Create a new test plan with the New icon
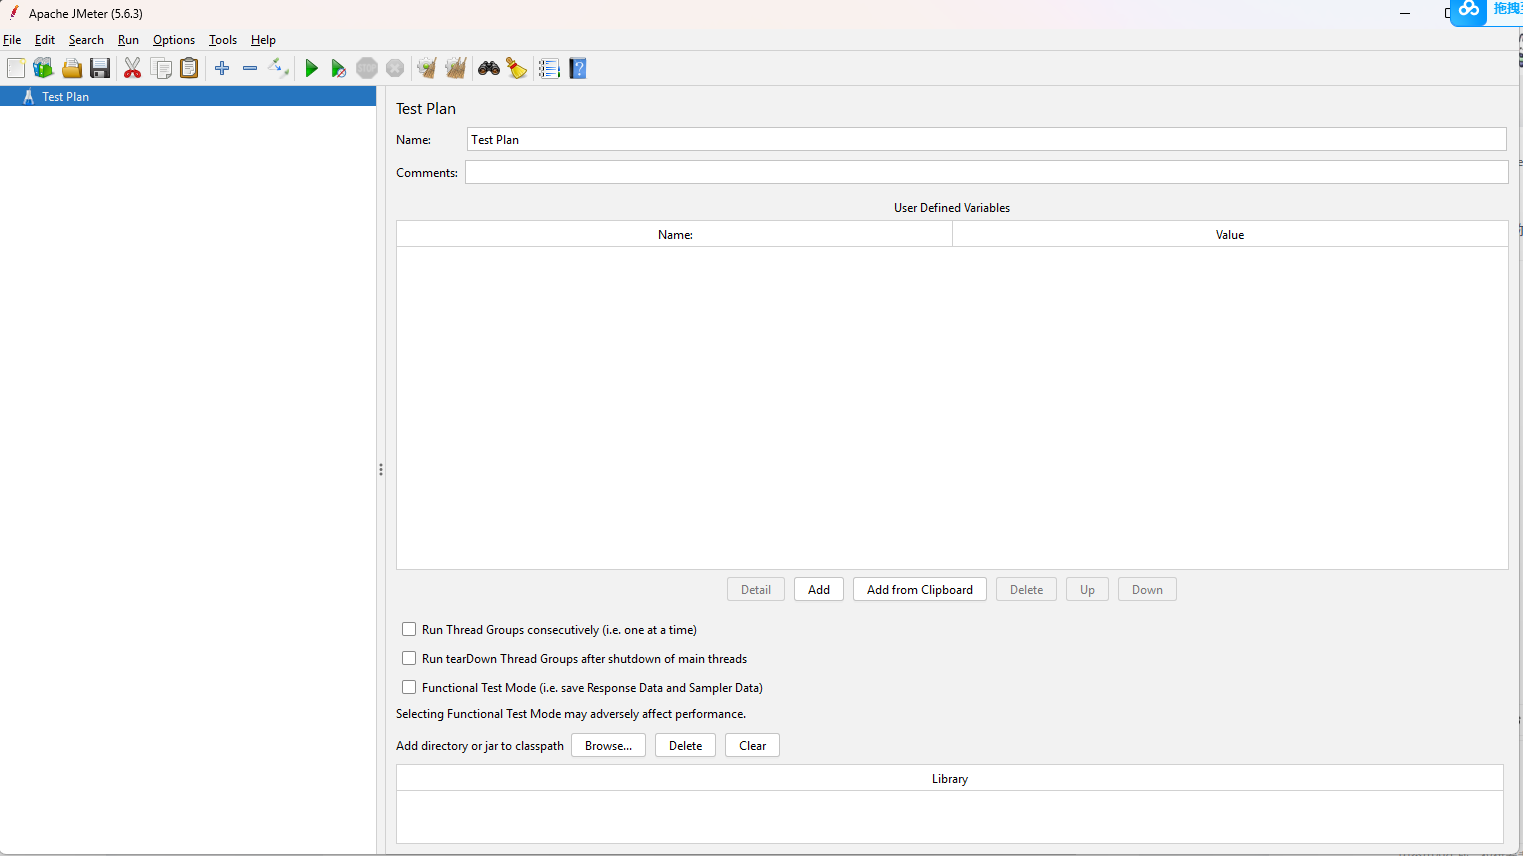This screenshot has width=1523, height=856. tap(16, 68)
